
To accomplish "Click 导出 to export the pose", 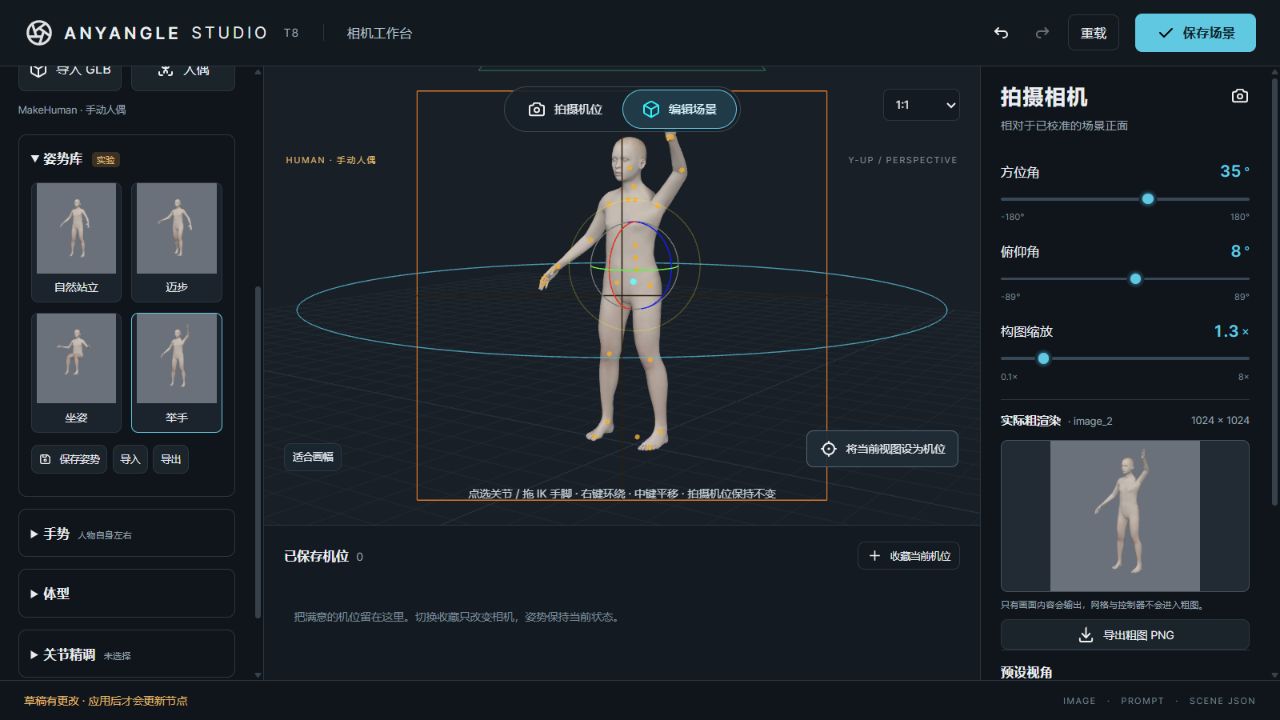I will click(x=171, y=459).
